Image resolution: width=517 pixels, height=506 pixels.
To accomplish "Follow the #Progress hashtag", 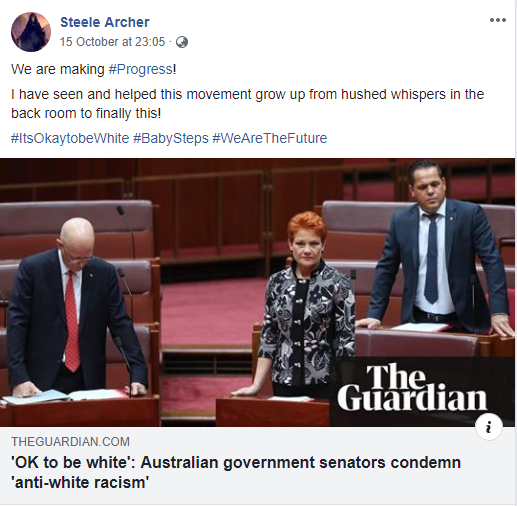I will pyautogui.click(x=140, y=69).
